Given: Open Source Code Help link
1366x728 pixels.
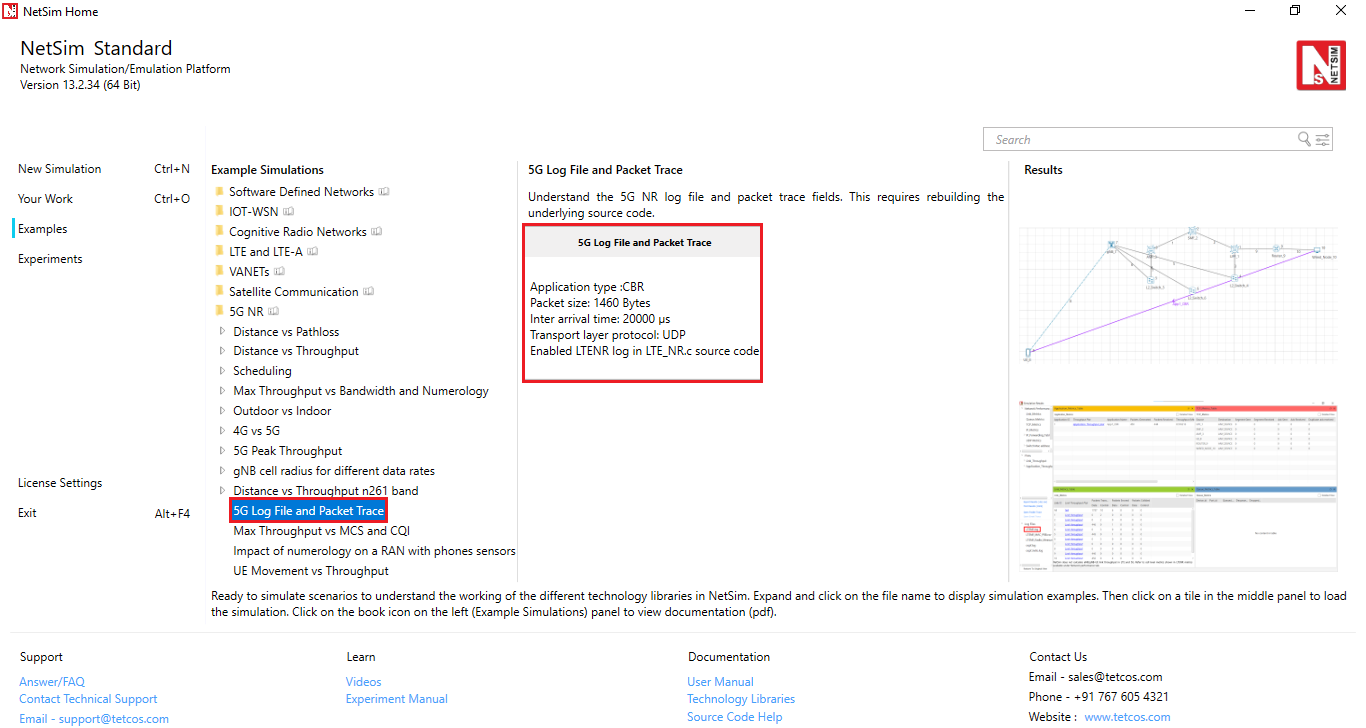Looking at the screenshot, I should coord(735,717).
